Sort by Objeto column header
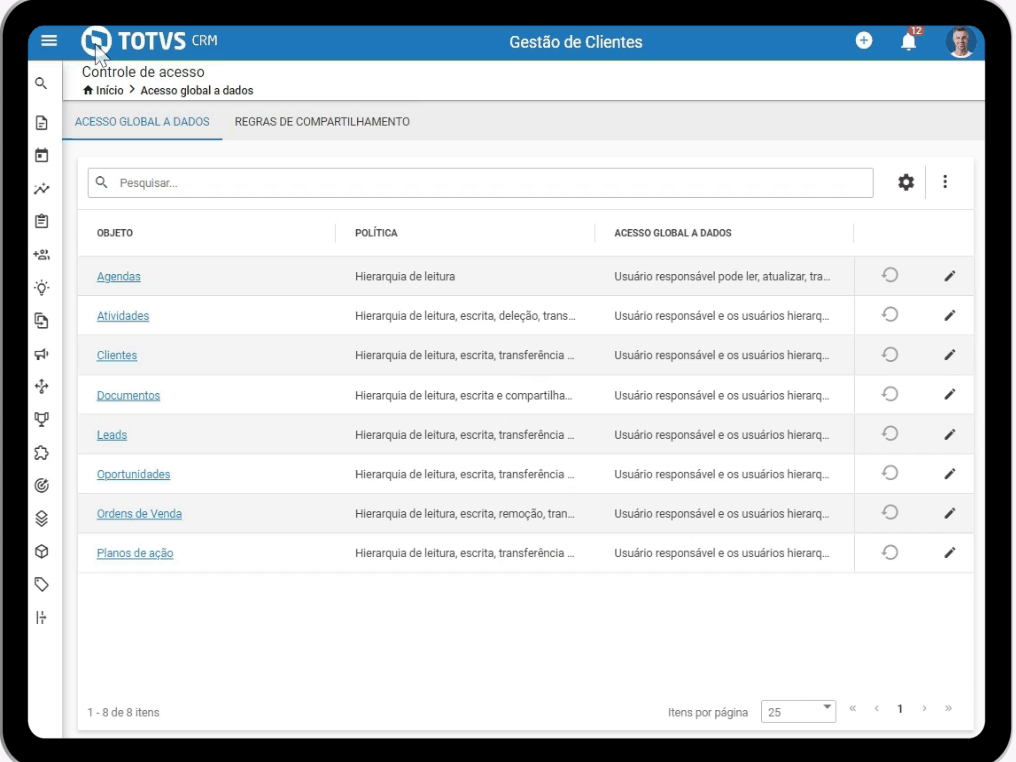This screenshot has width=1016, height=762. 115,233
